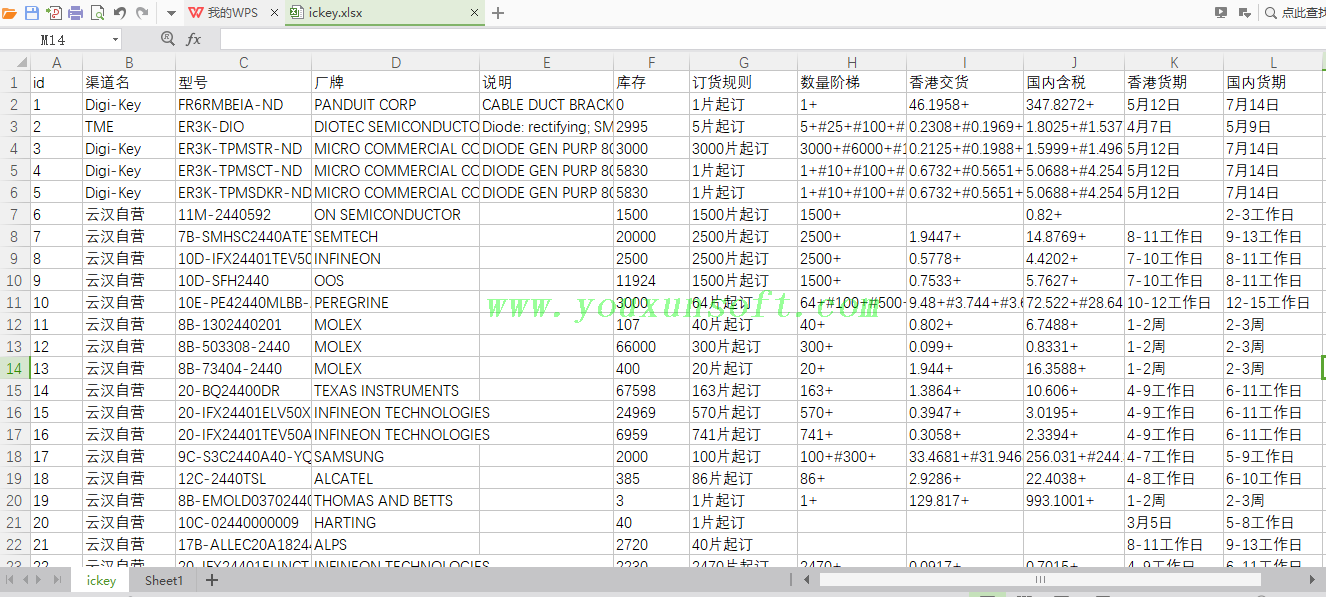Undo the last action
The height and width of the screenshot is (597, 1326).
(120, 13)
